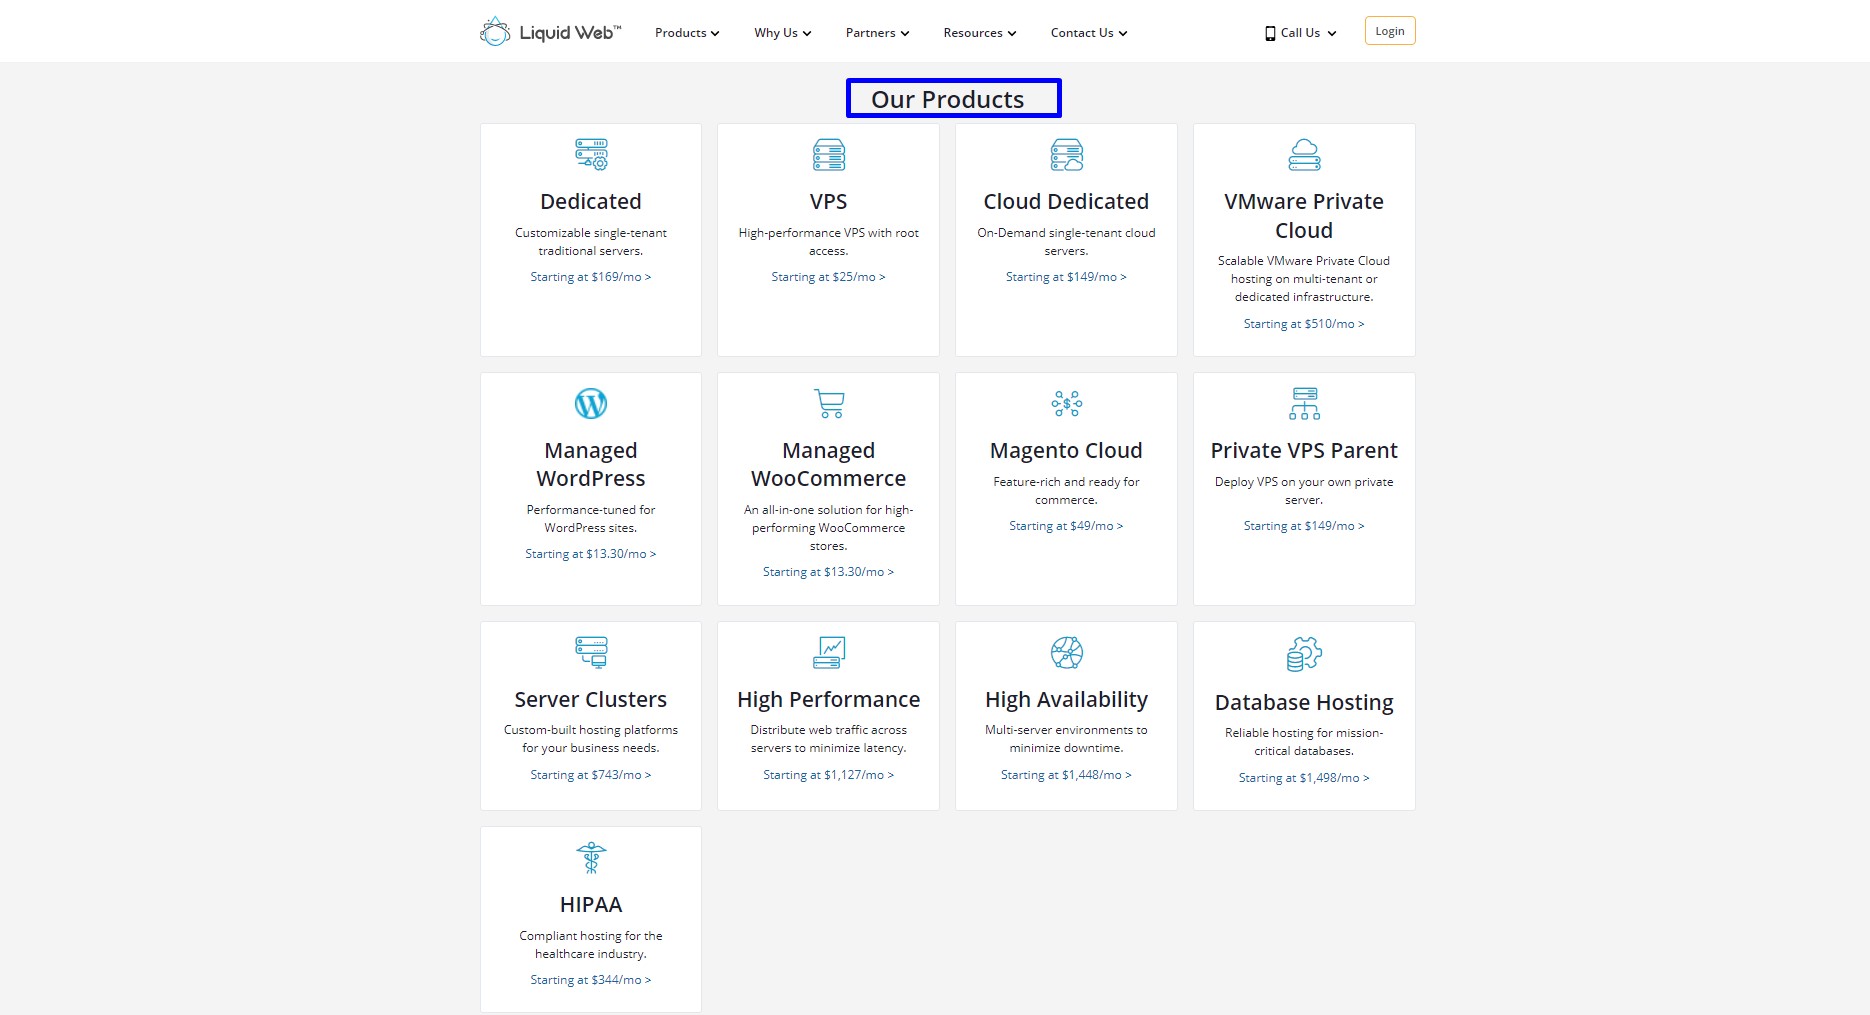Click the HIPAA heading
Image resolution: width=1870 pixels, height=1015 pixels.
(591, 905)
